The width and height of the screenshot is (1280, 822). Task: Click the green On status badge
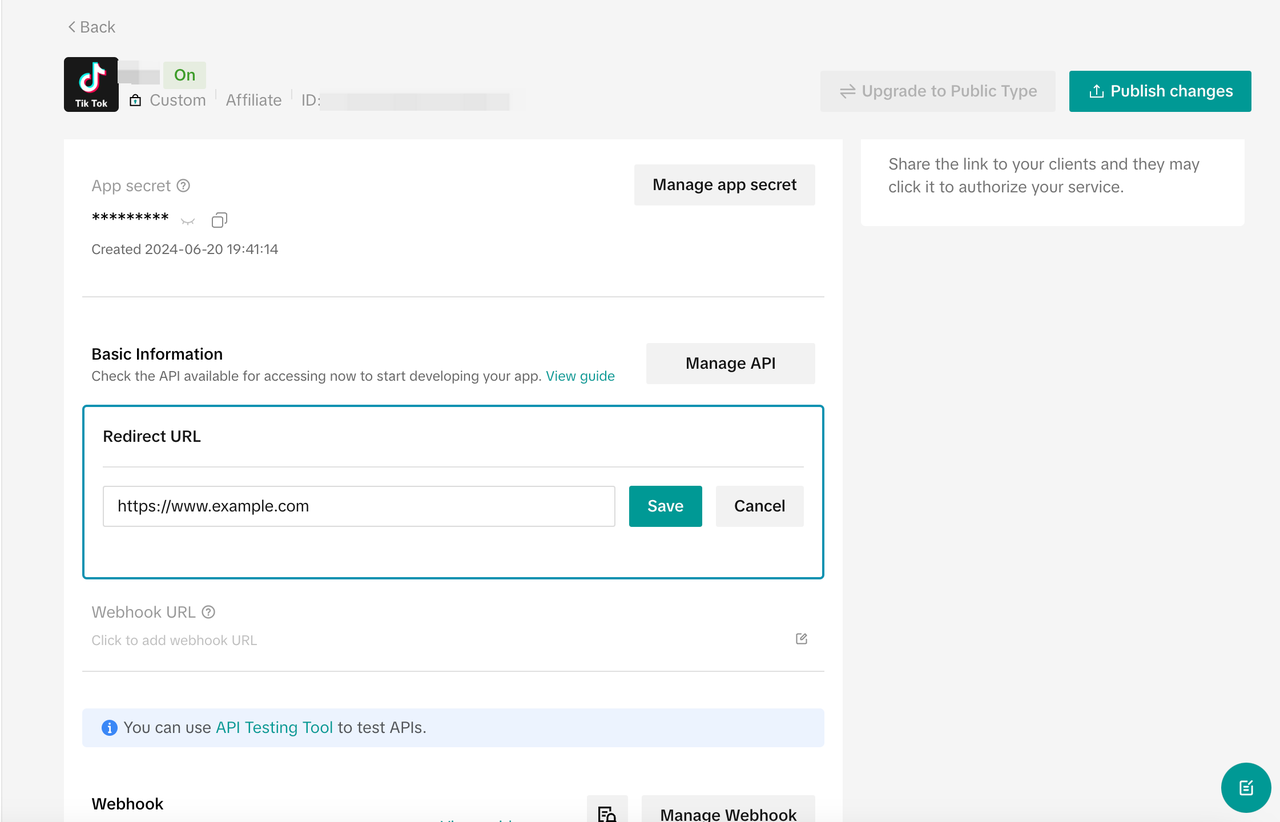point(185,75)
